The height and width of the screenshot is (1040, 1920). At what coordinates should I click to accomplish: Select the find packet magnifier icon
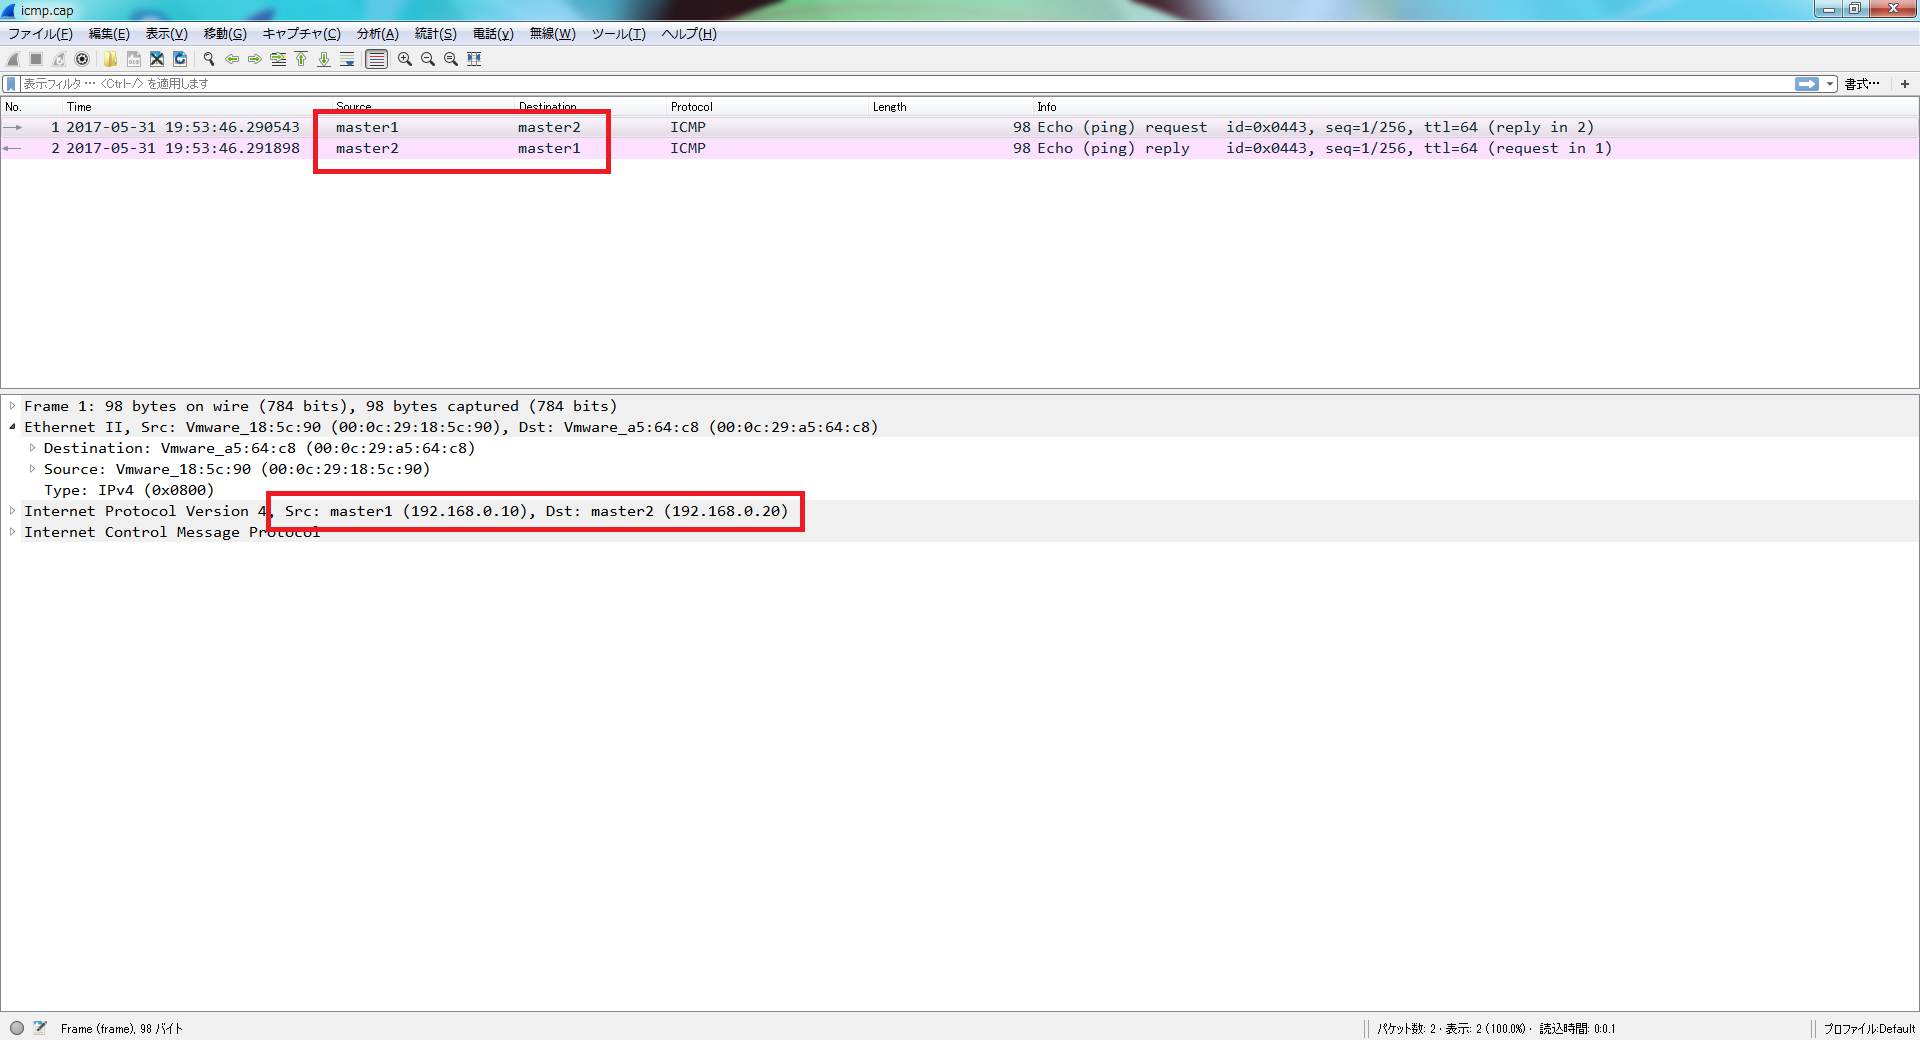(x=208, y=59)
